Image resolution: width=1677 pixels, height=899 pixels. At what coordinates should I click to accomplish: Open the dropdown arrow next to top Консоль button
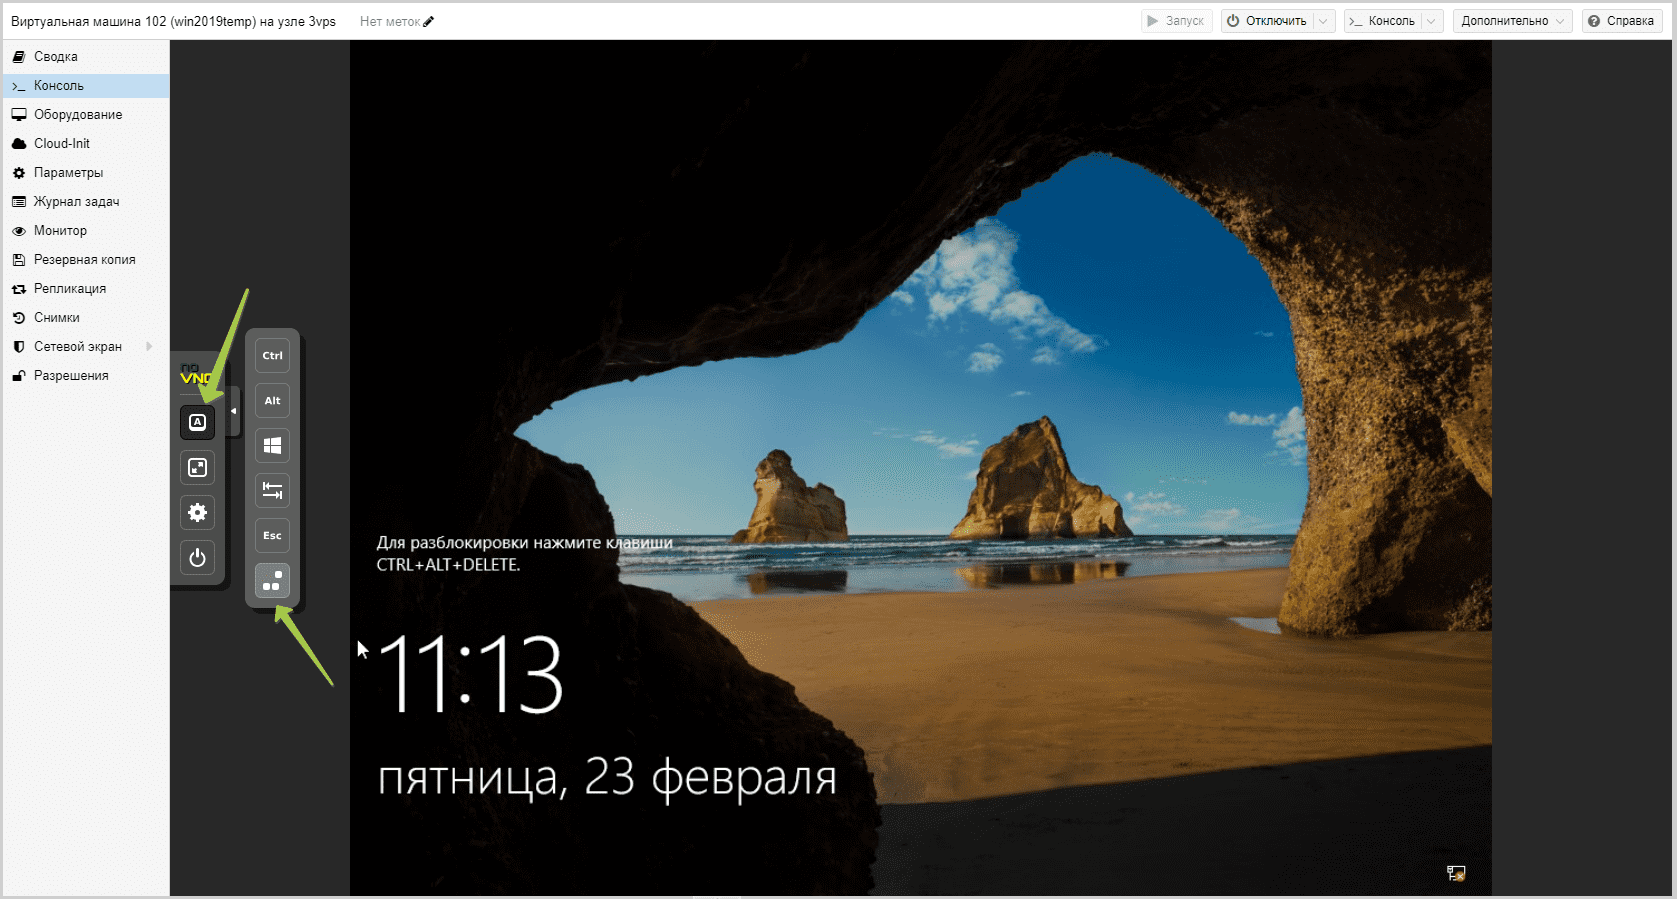point(1432,21)
